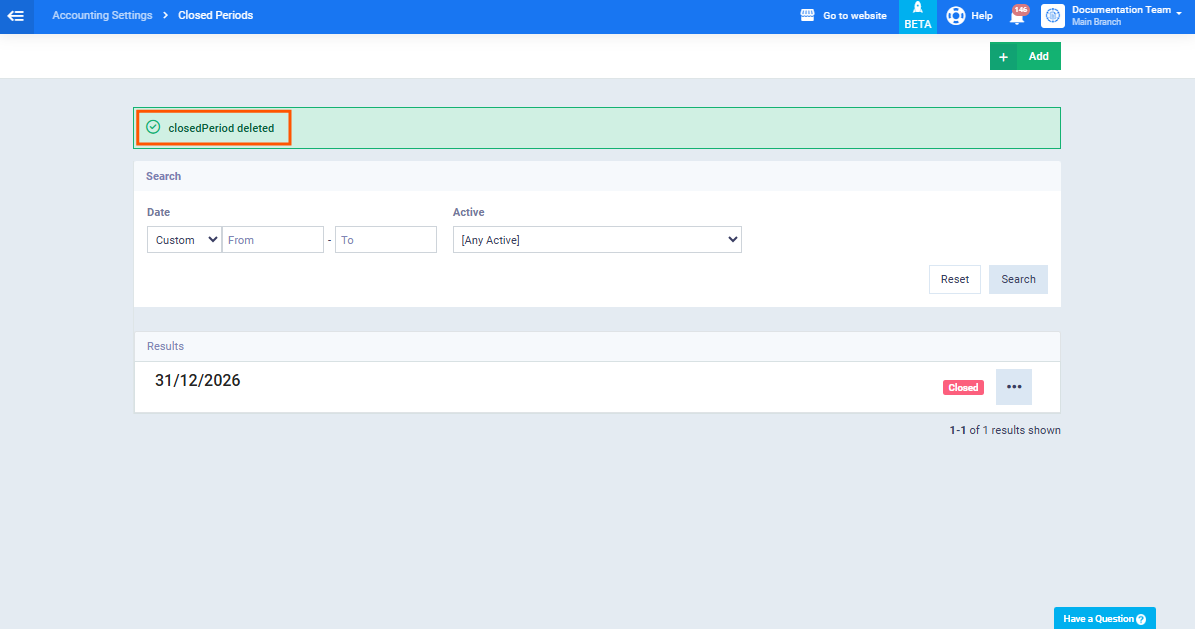The width and height of the screenshot is (1195, 629).
Task: Click the plus icon on Add button
Action: coord(1003,57)
